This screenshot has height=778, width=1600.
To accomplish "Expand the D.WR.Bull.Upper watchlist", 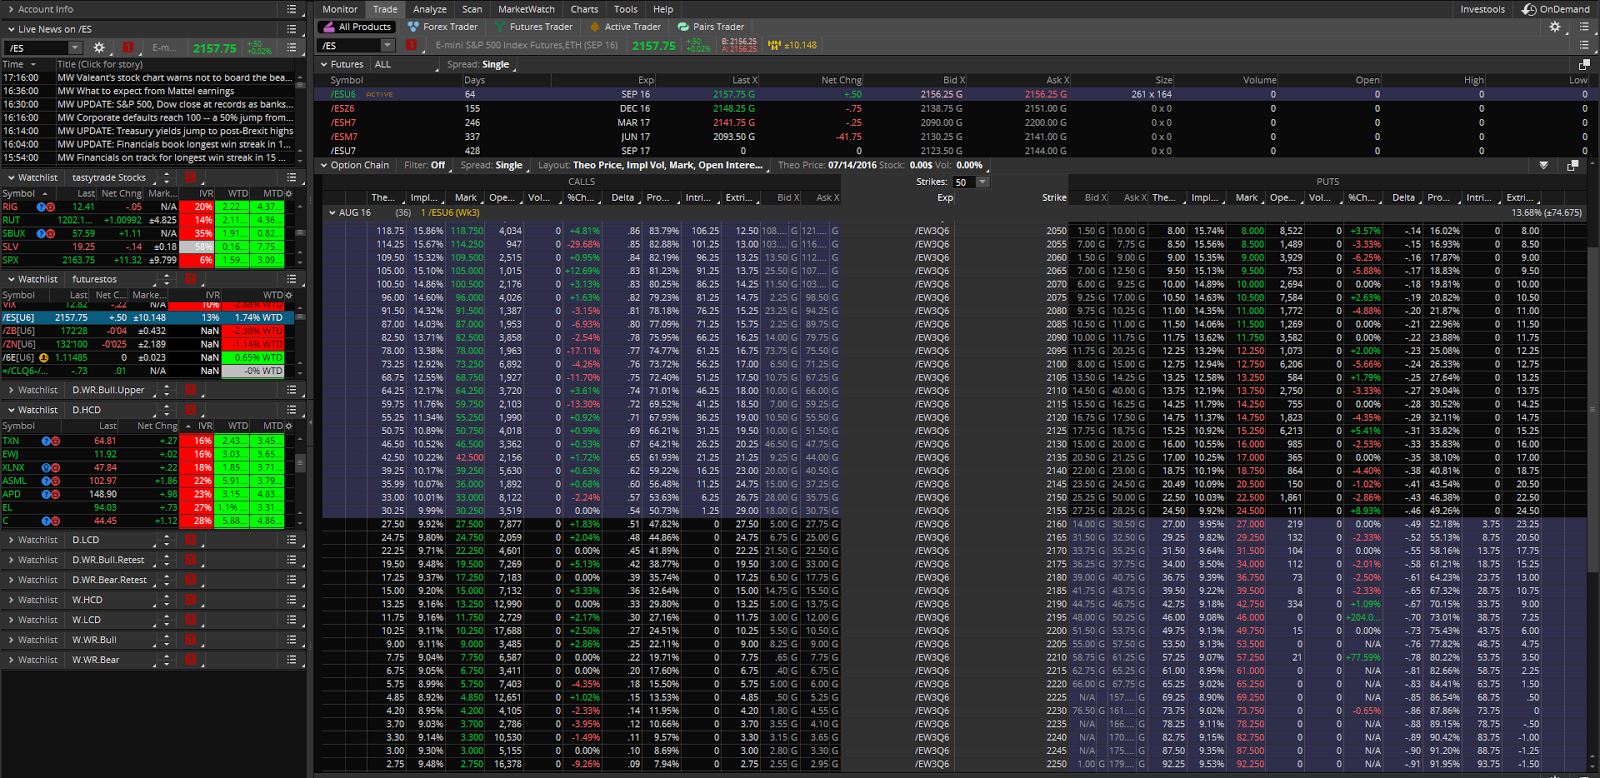I will pos(10,390).
